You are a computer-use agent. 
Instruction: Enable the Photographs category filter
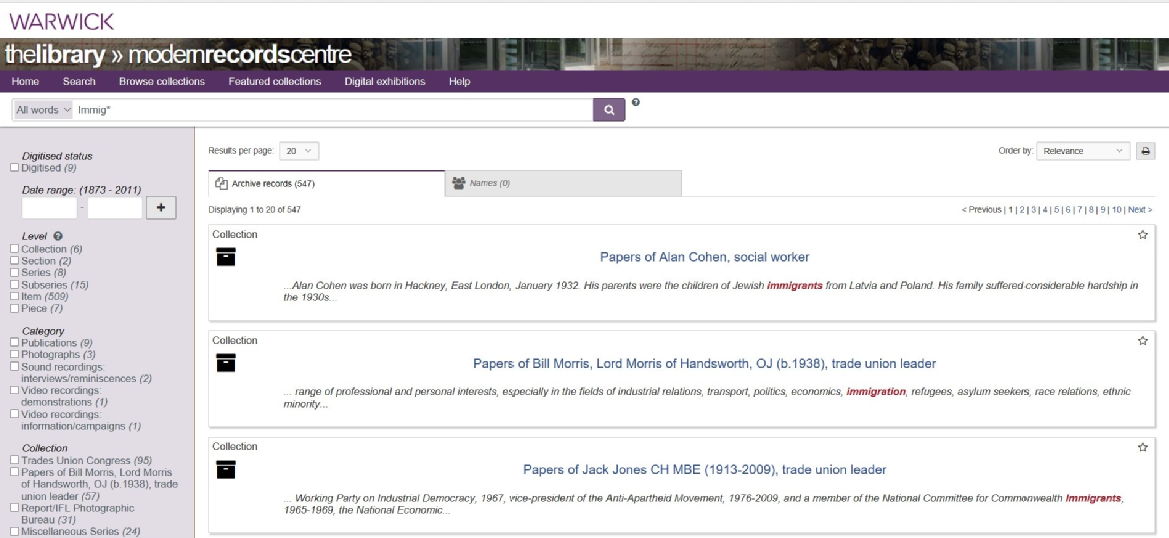tap(14, 354)
